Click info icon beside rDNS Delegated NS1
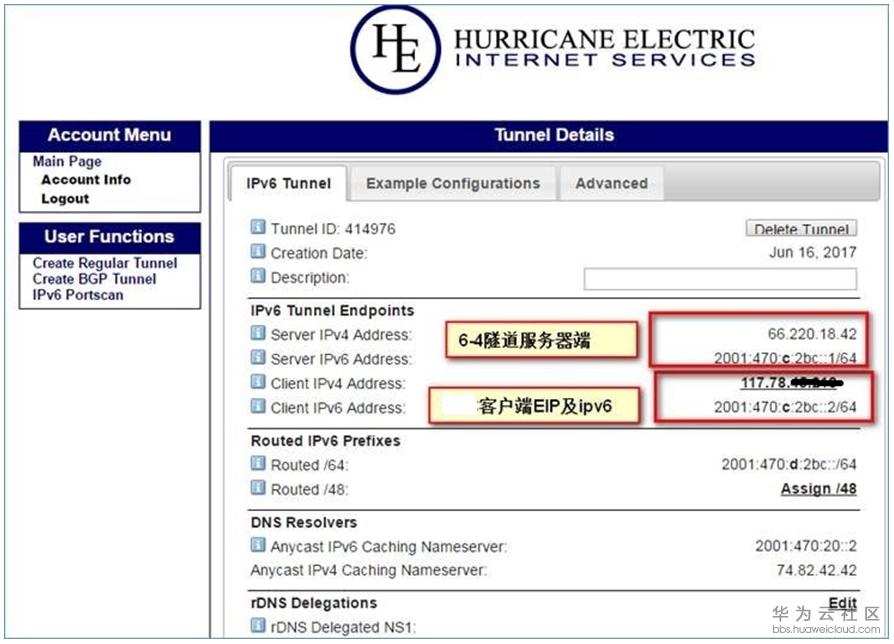This screenshot has width=894, height=644. point(258,626)
